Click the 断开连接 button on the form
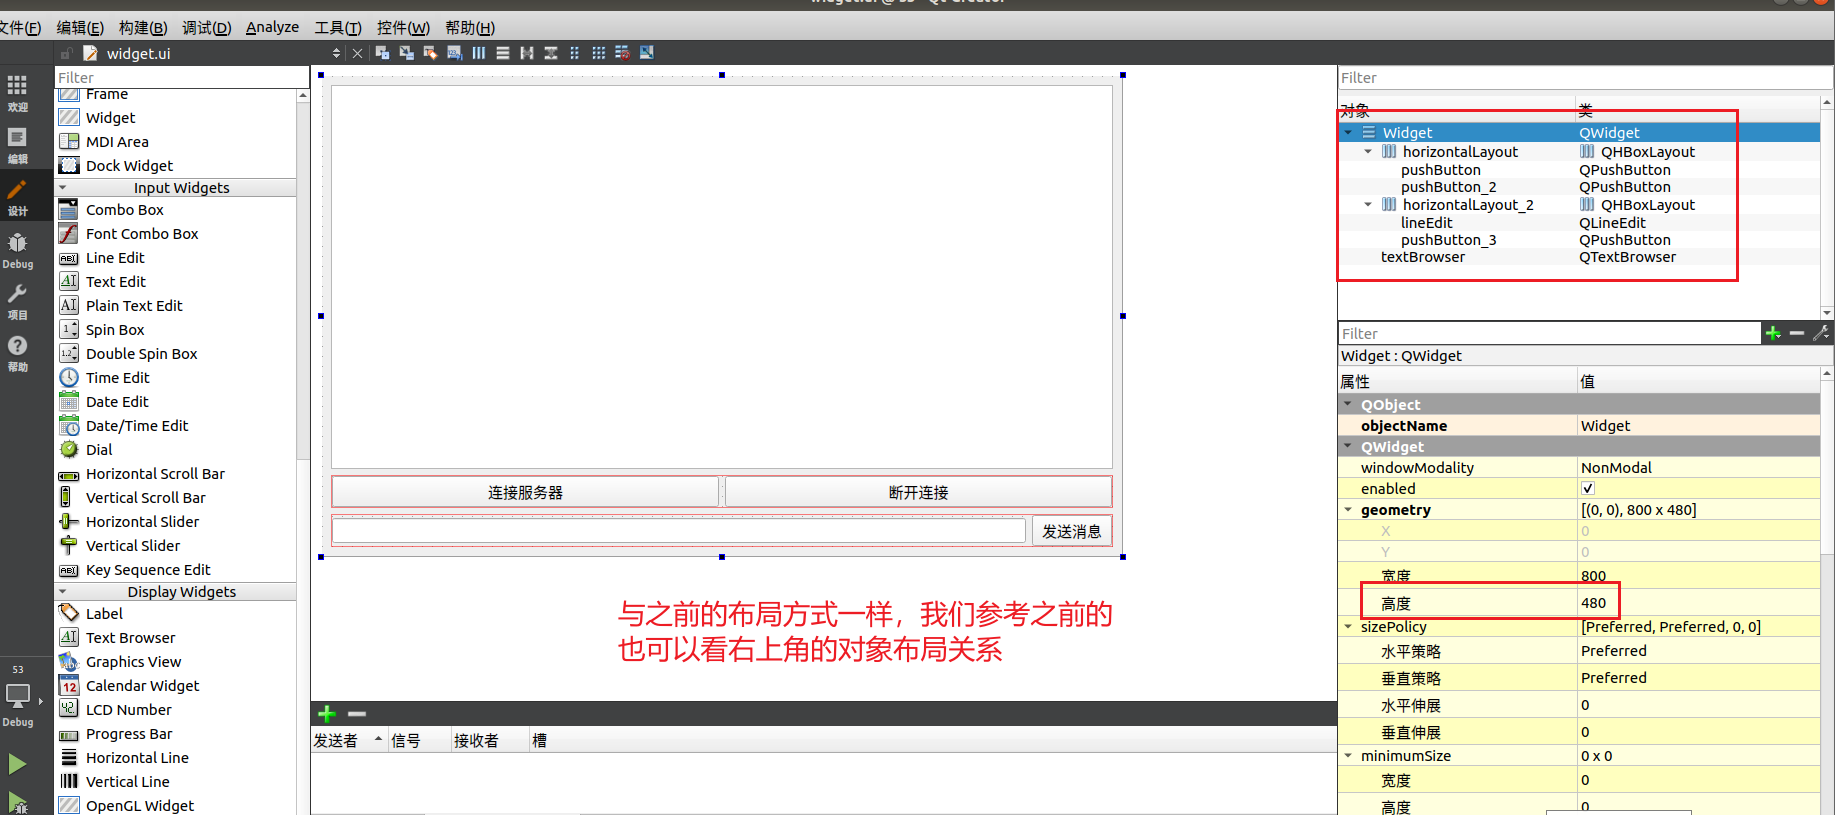Viewport: 1835px width, 815px height. click(x=918, y=492)
